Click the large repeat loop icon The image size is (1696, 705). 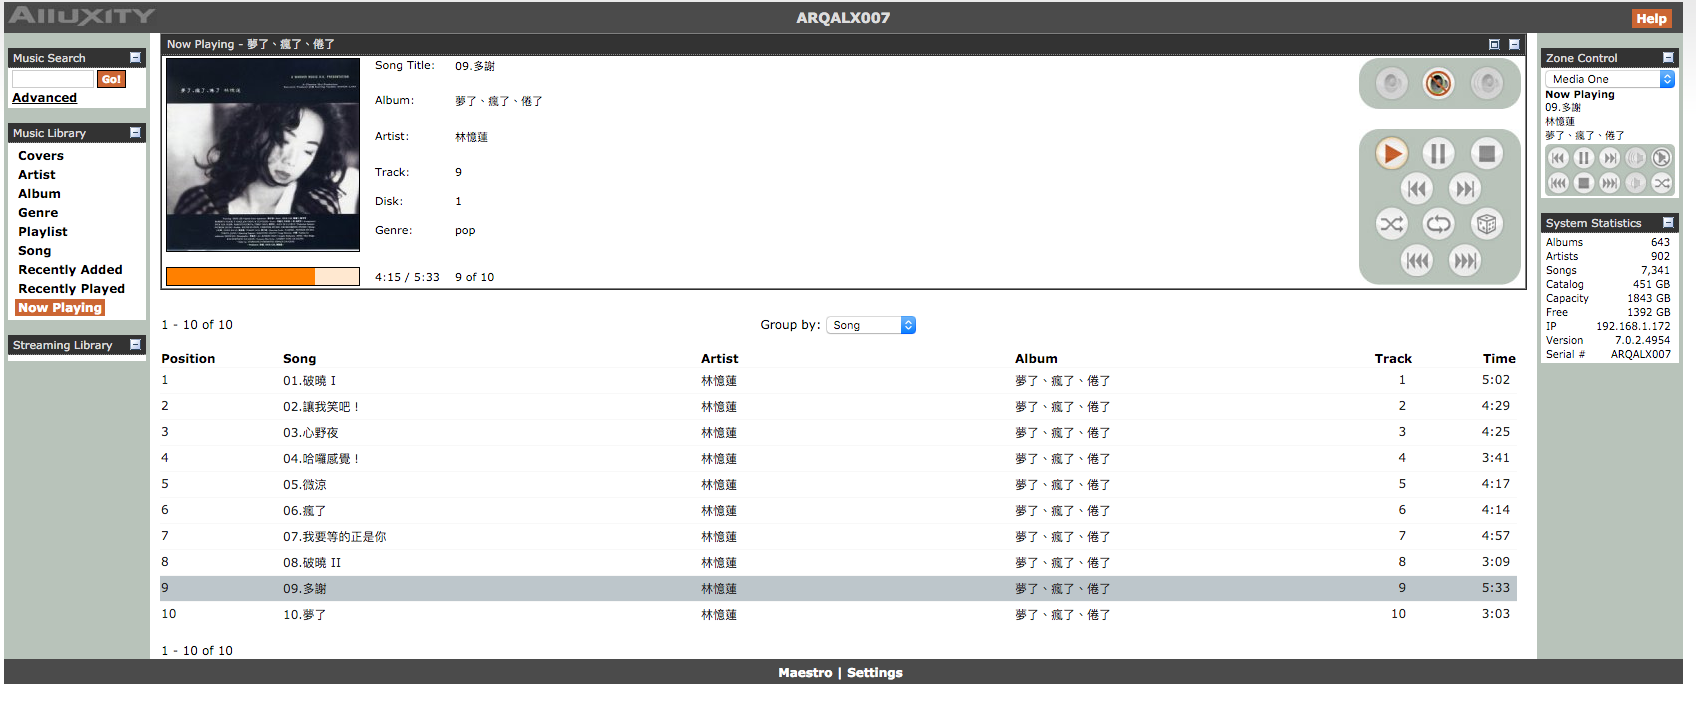click(1438, 224)
